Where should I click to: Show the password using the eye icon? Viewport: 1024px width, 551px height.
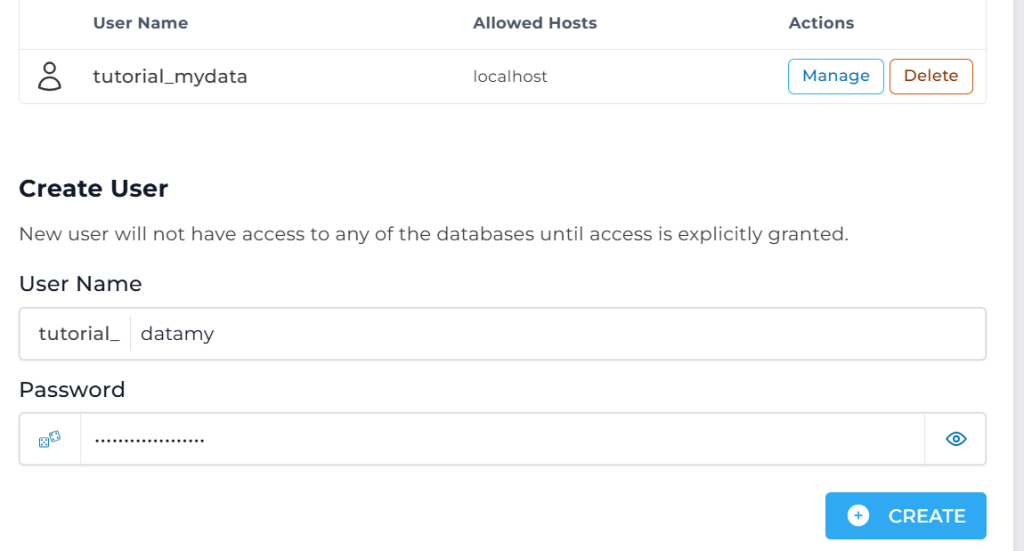[x=956, y=439]
